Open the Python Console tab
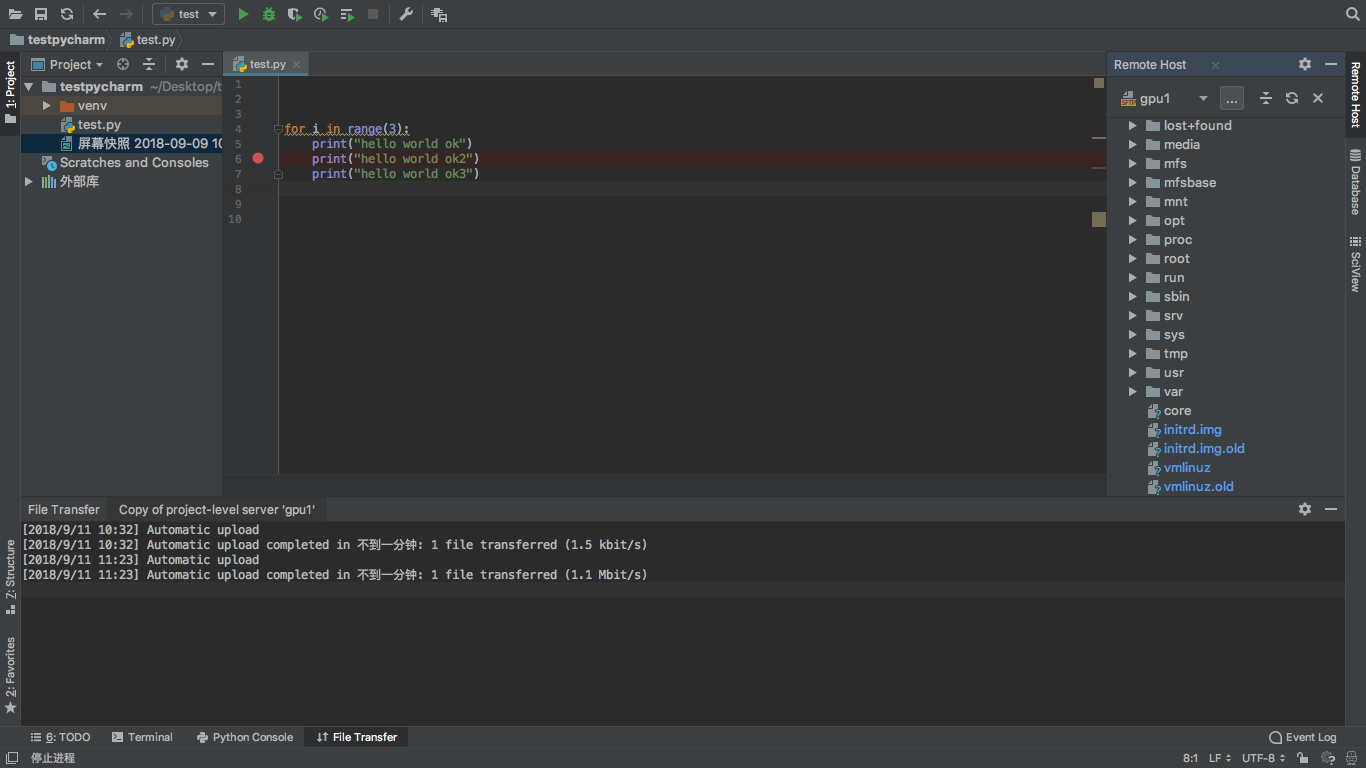Viewport: 1366px width, 768px height. click(245, 737)
